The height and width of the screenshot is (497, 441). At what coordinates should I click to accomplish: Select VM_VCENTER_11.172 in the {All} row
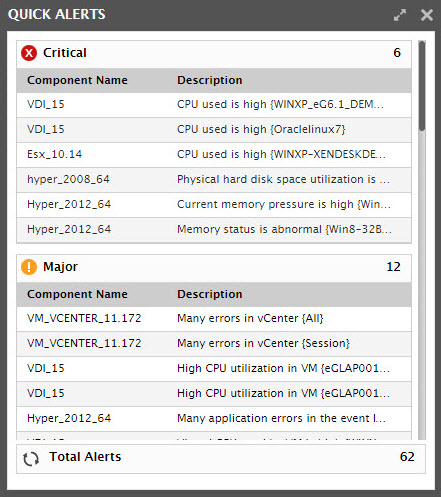(84, 318)
